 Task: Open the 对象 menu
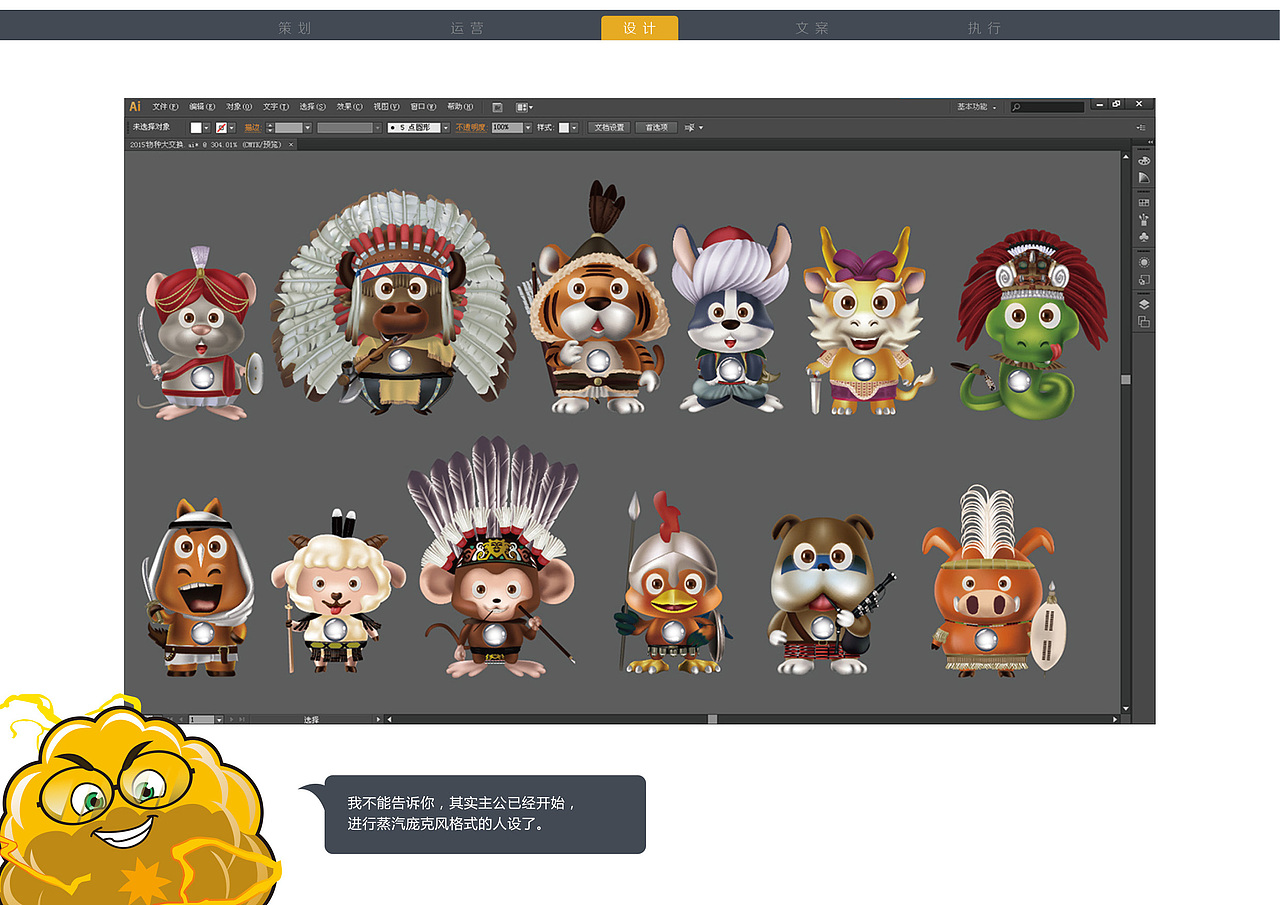point(239,106)
